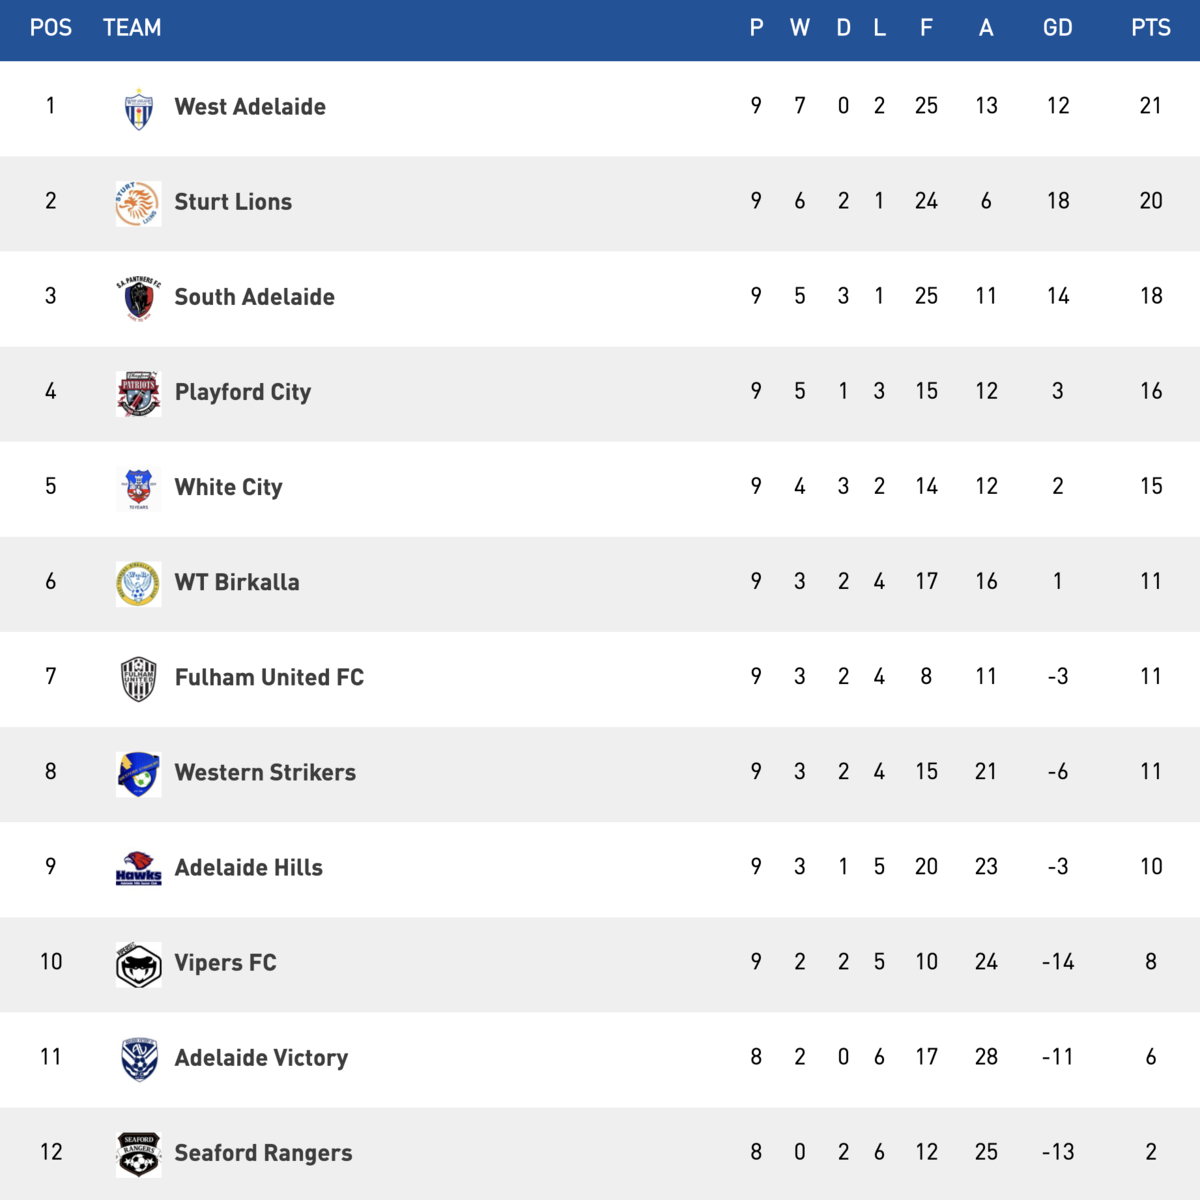This screenshot has width=1200, height=1200.
Task: Select the POS column header
Action: pos(51,28)
